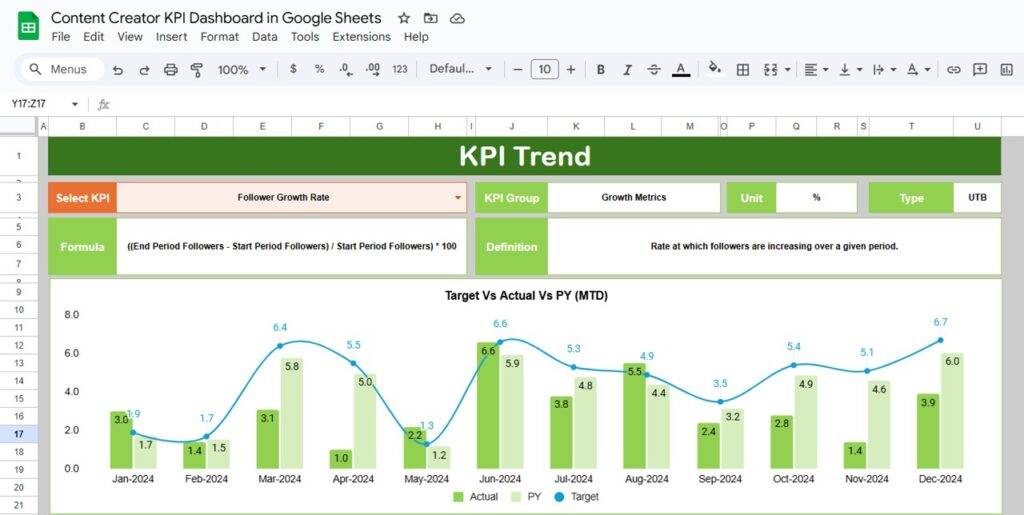Click the Actual legend entry

pyautogui.click(x=475, y=497)
